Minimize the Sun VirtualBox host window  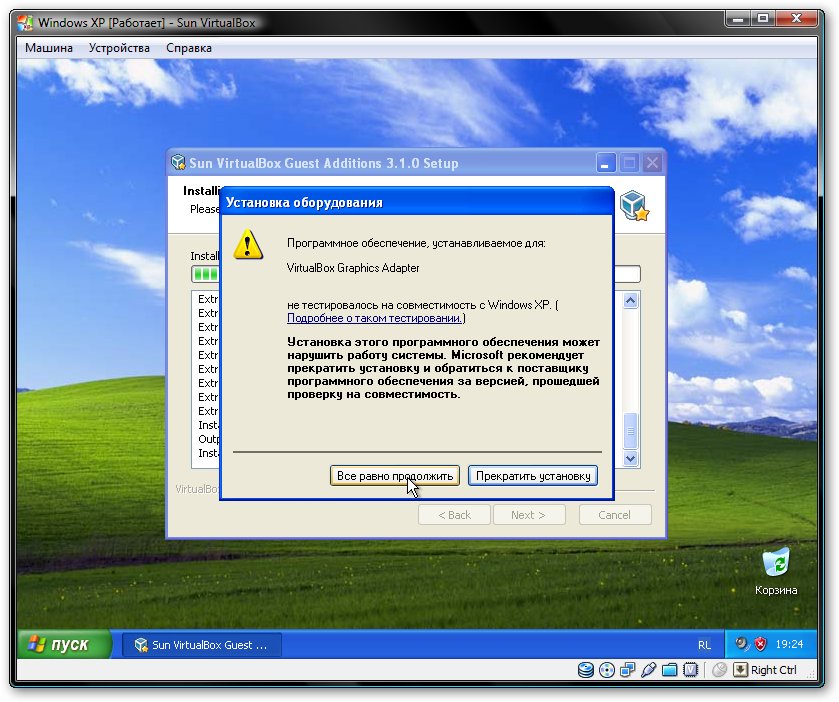coord(738,19)
